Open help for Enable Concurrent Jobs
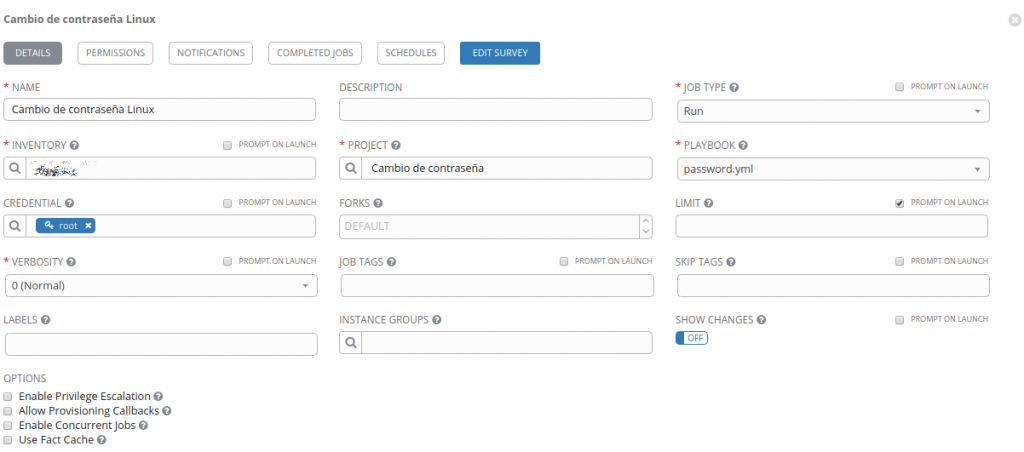 point(143,426)
